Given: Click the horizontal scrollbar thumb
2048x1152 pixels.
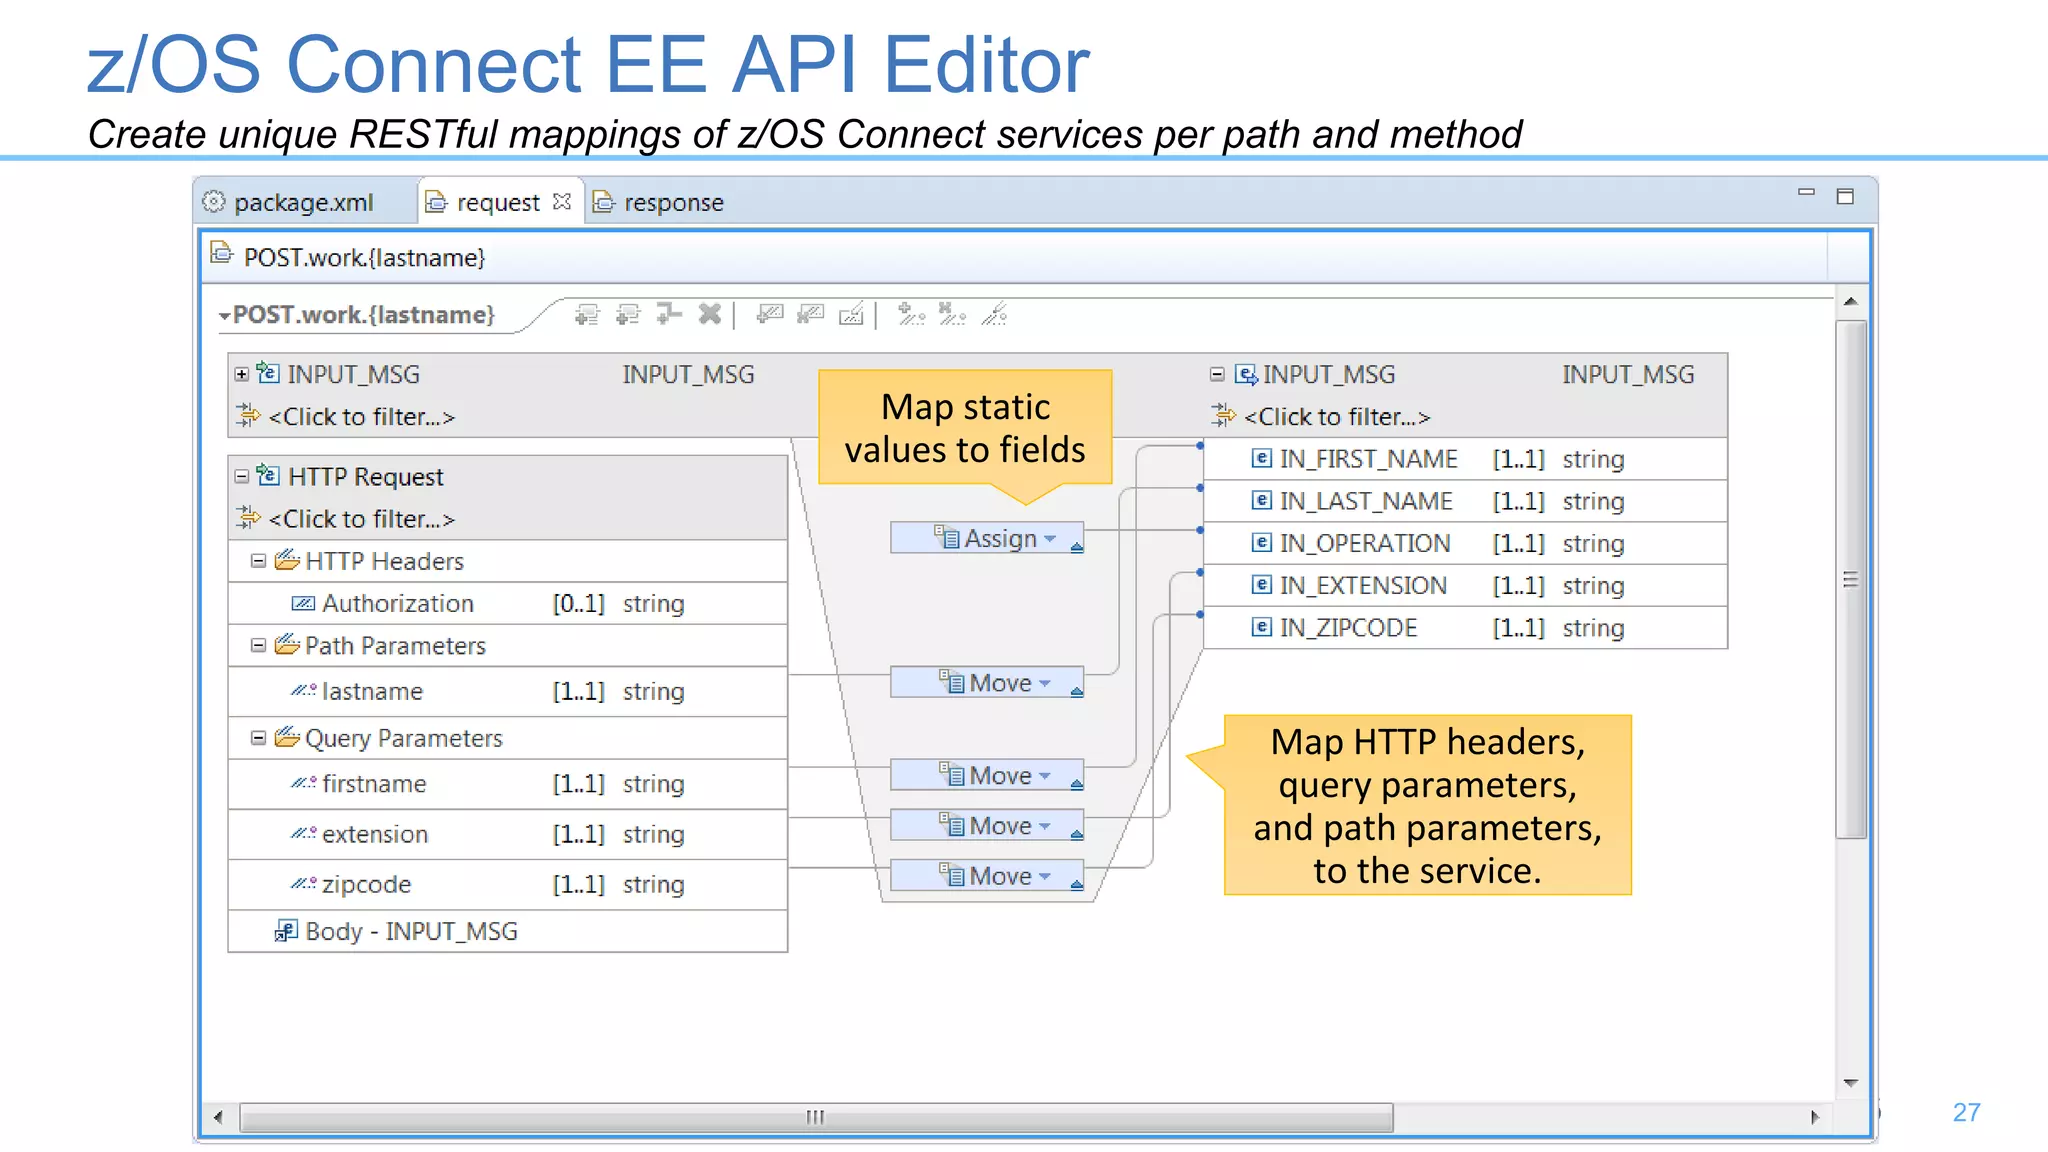Looking at the screenshot, I should (x=816, y=1117).
